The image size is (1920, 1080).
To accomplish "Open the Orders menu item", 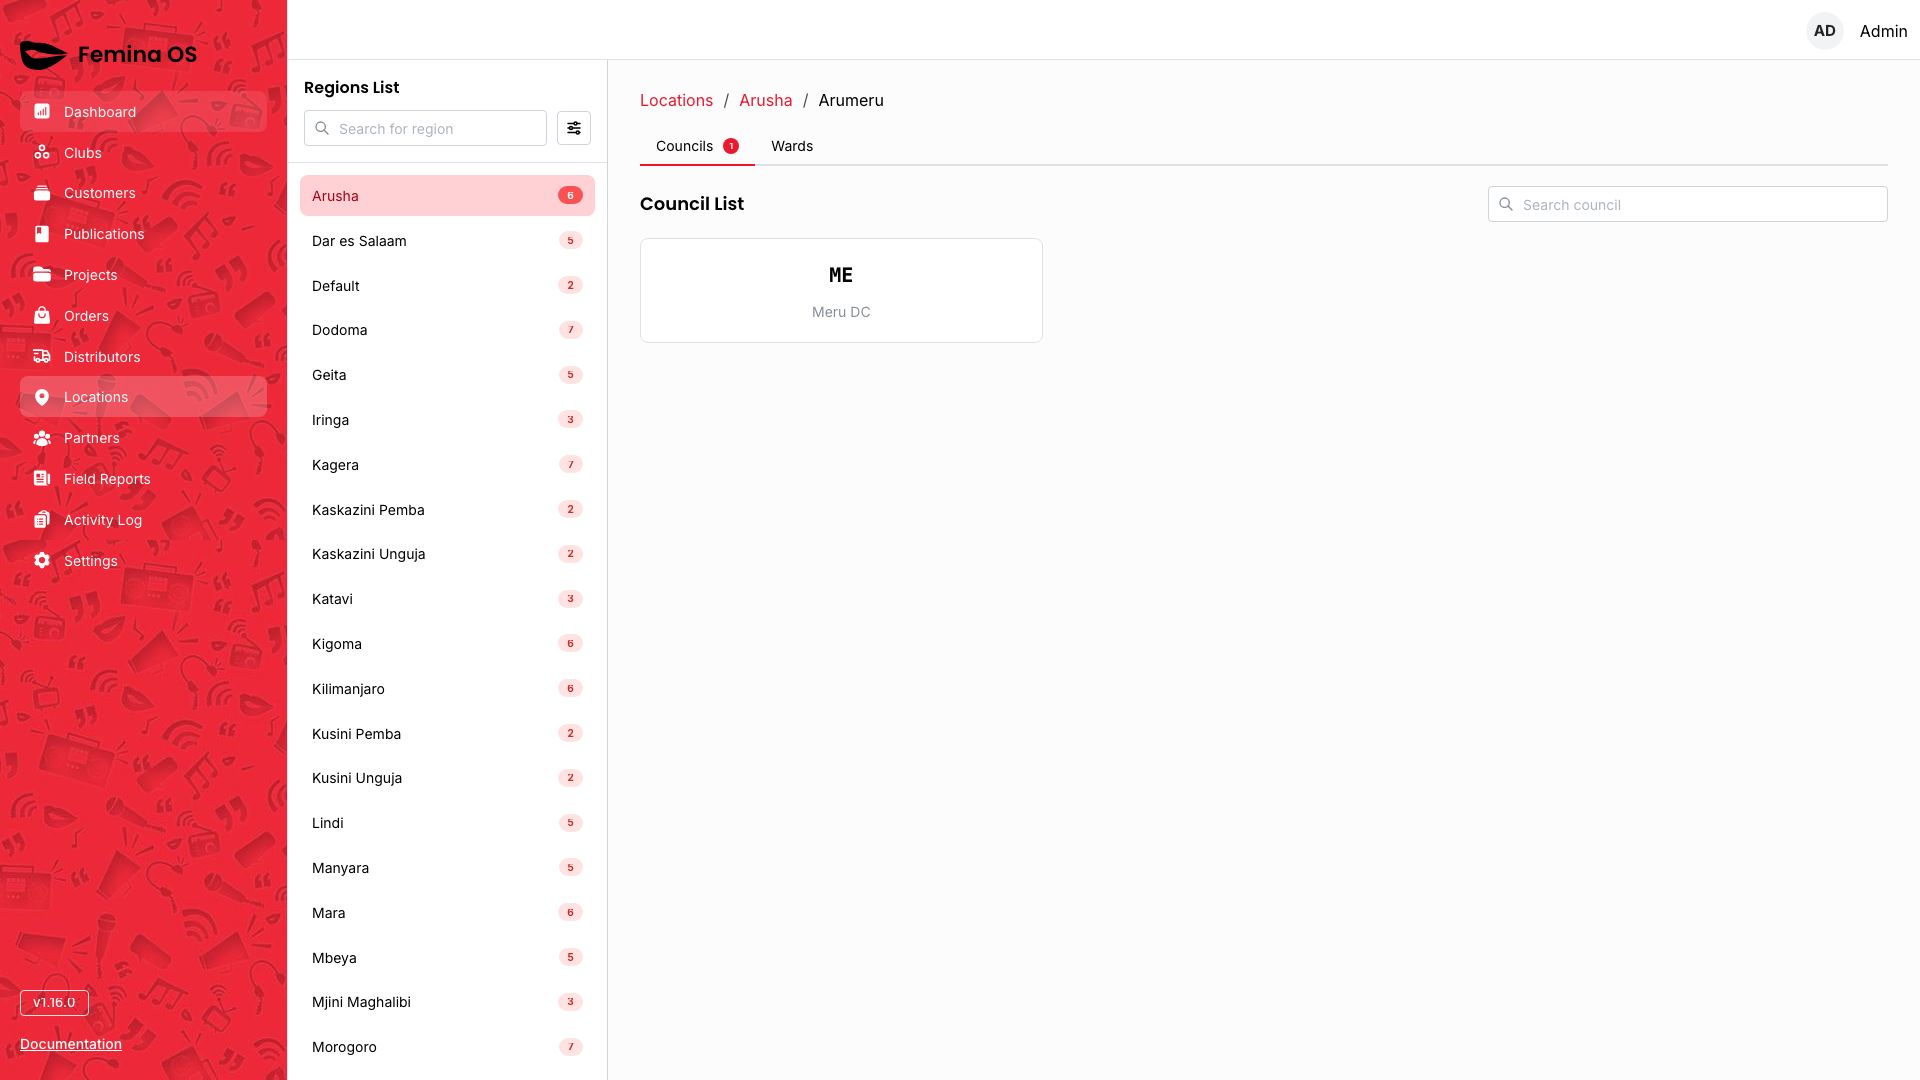I will [143, 315].
